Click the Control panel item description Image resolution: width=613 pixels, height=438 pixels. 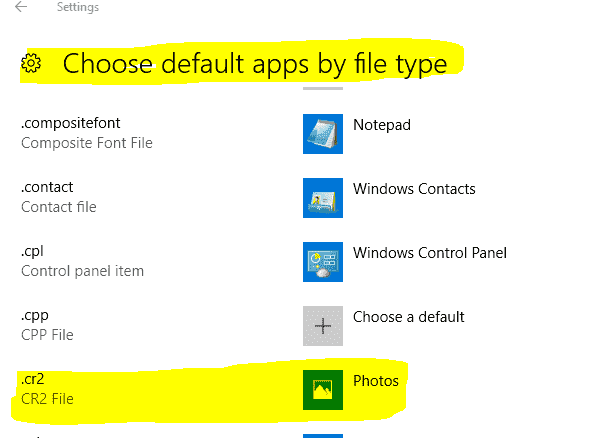click(82, 271)
